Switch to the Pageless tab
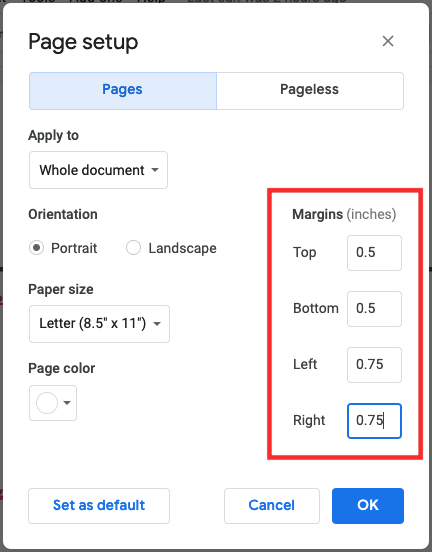Screen dimensions: 432x552 pos(310,91)
